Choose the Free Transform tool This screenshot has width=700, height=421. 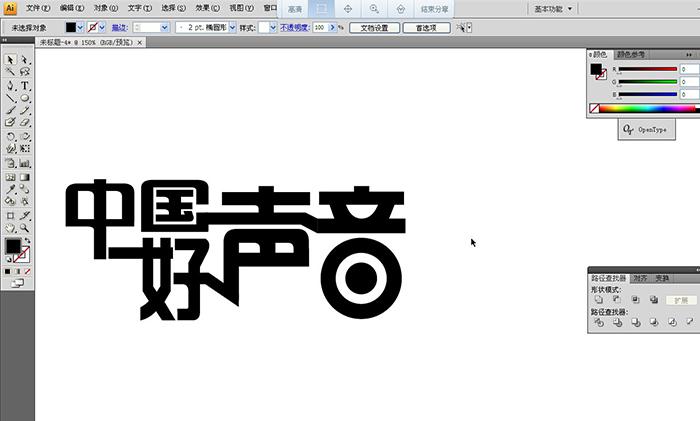point(25,149)
